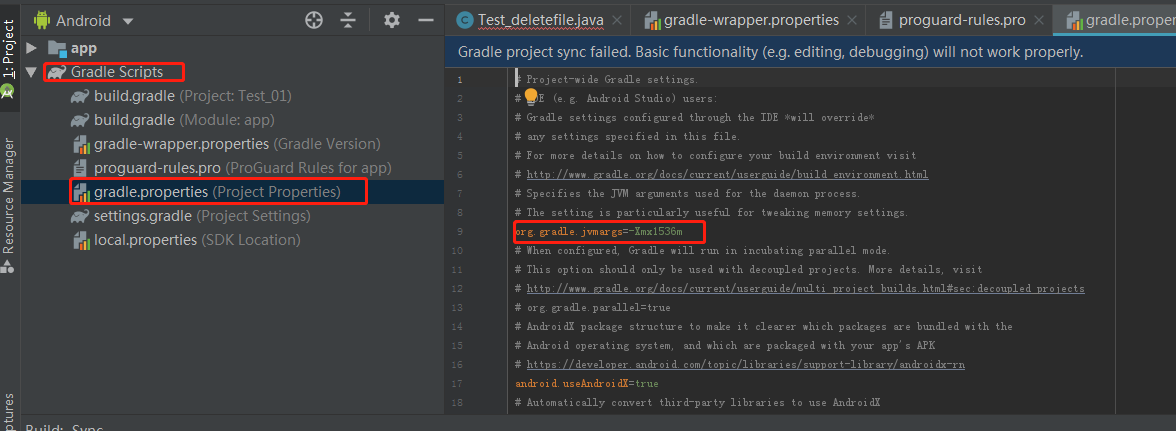Click elephant icon of build.gradle (Project: Test_01)
1176x431 pixels.
[x=81, y=97]
